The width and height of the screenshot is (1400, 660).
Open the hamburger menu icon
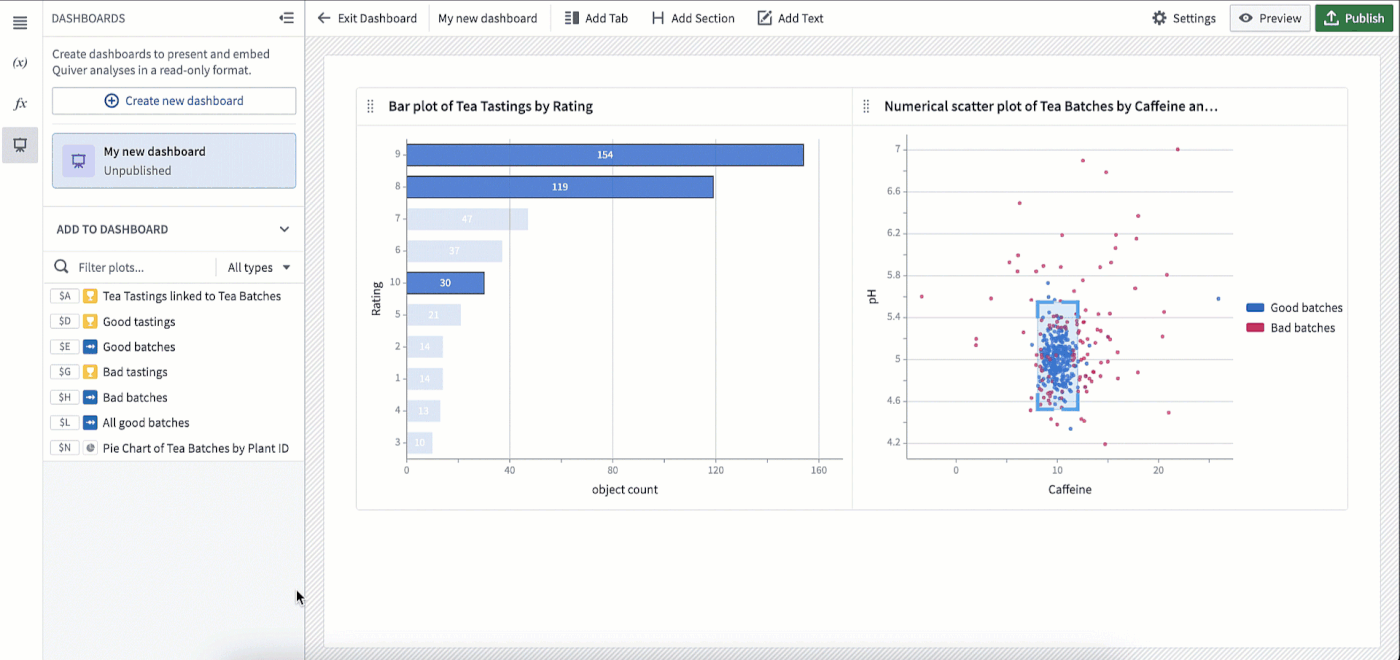20,22
